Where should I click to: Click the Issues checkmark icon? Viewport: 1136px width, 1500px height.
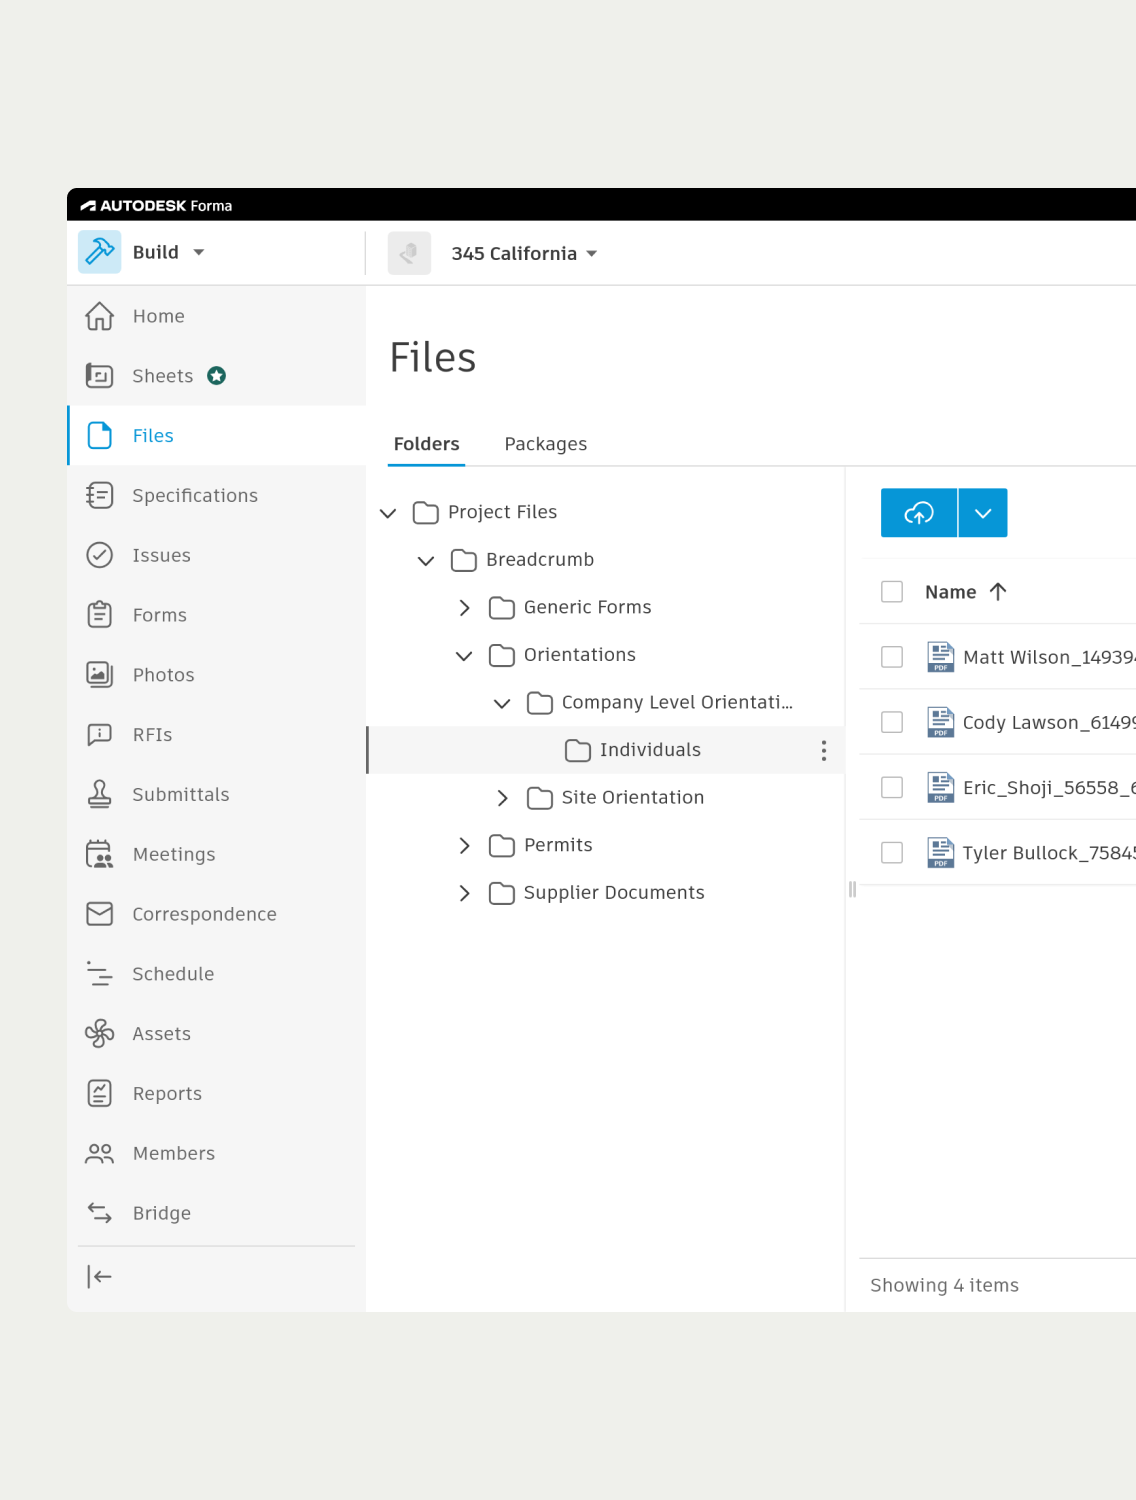click(100, 555)
